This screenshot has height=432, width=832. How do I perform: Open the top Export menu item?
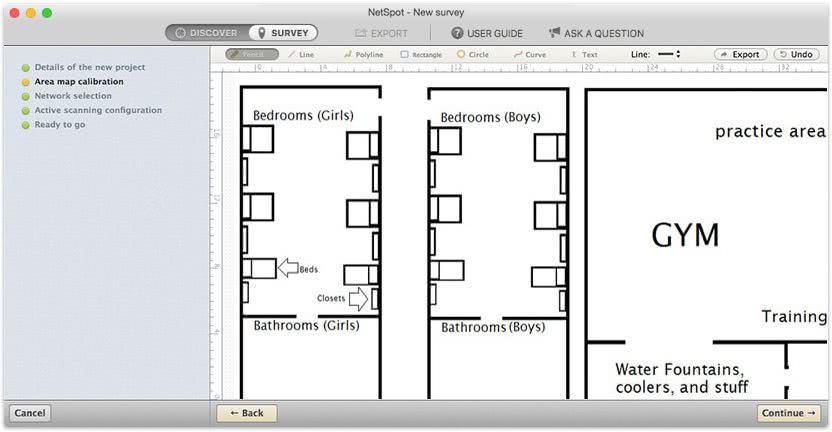pos(382,33)
